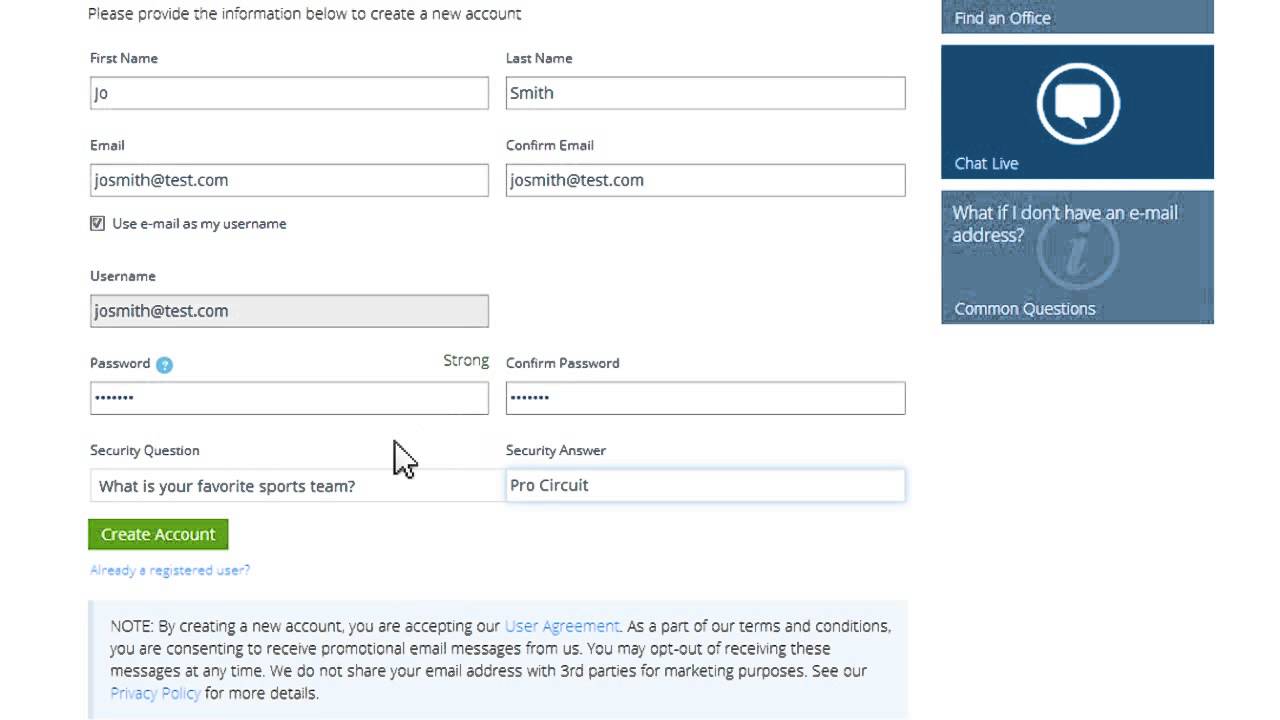Click into the Confirm Email field
Viewport: 1280px width, 720px height.
click(x=705, y=180)
